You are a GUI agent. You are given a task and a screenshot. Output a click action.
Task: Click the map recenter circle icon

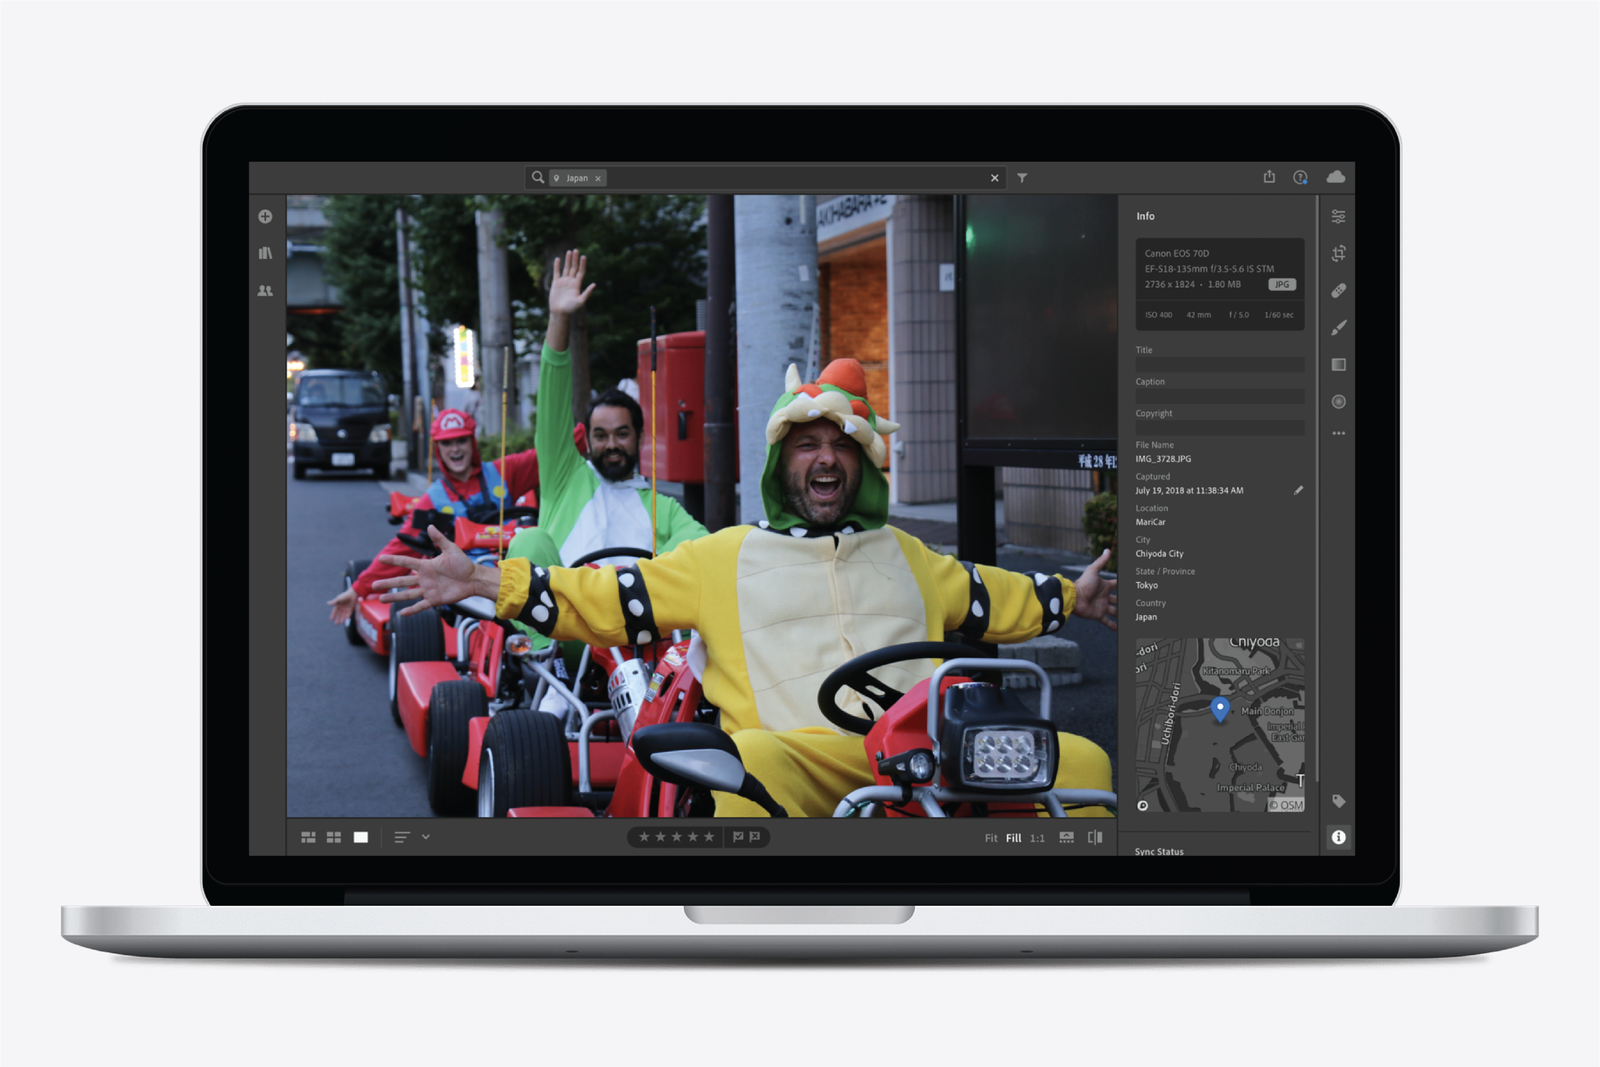(1143, 805)
